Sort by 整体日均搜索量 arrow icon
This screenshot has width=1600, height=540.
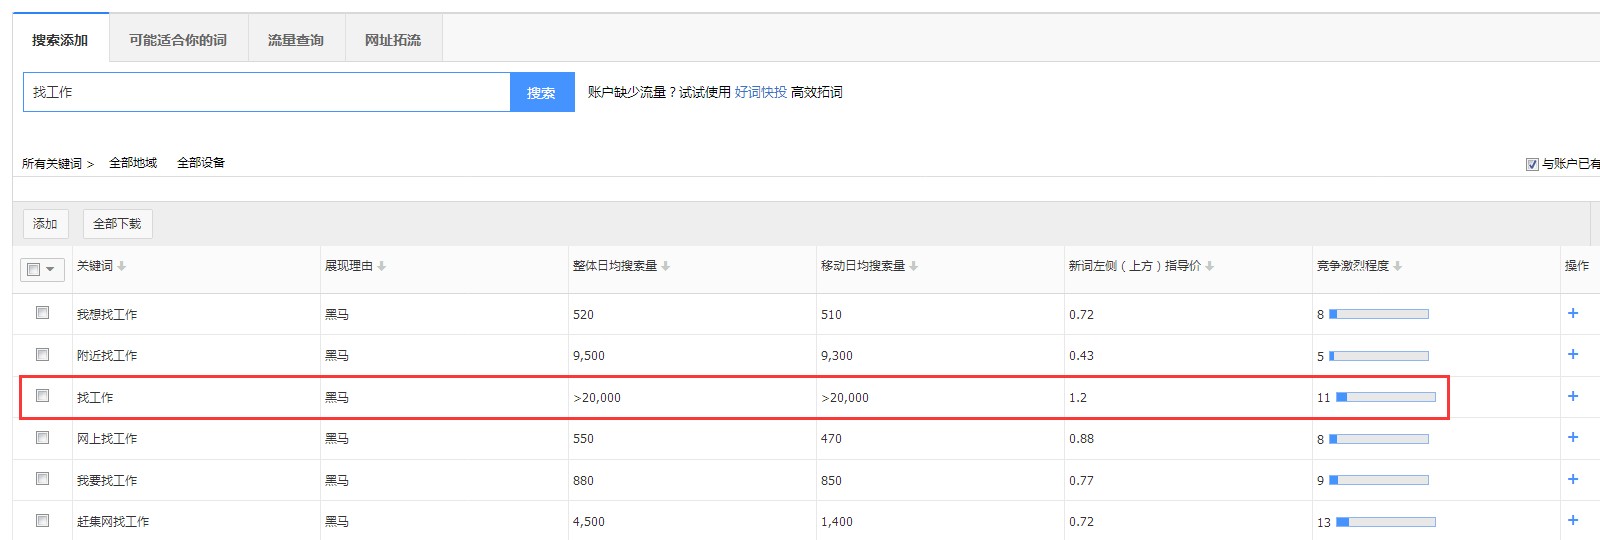[x=666, y=266]
